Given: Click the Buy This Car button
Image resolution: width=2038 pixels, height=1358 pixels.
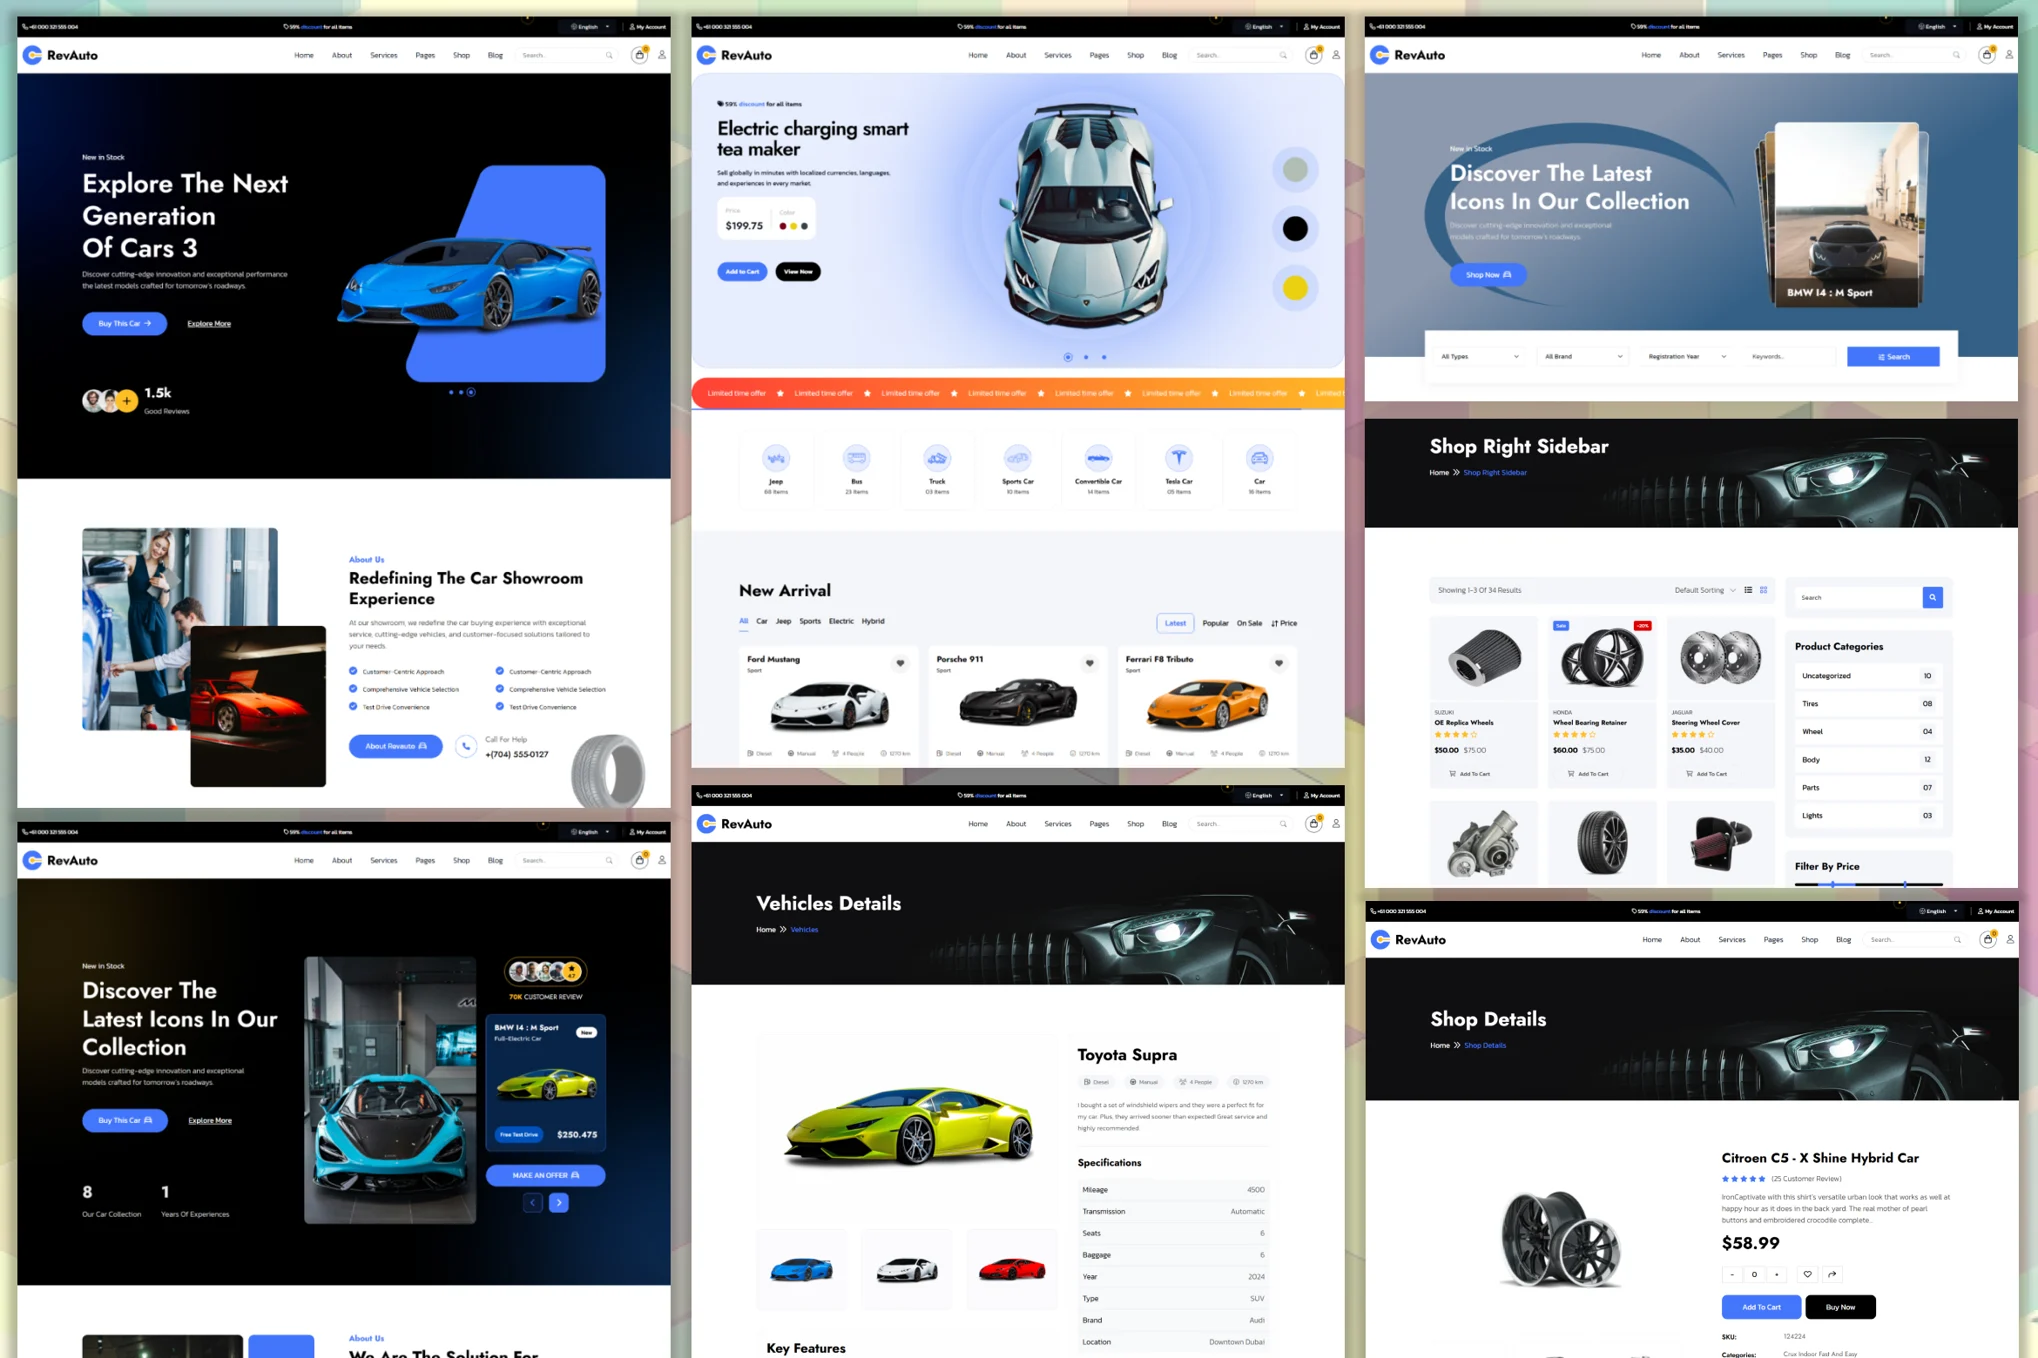Looking at the screenshot, I should pos(124,323).
